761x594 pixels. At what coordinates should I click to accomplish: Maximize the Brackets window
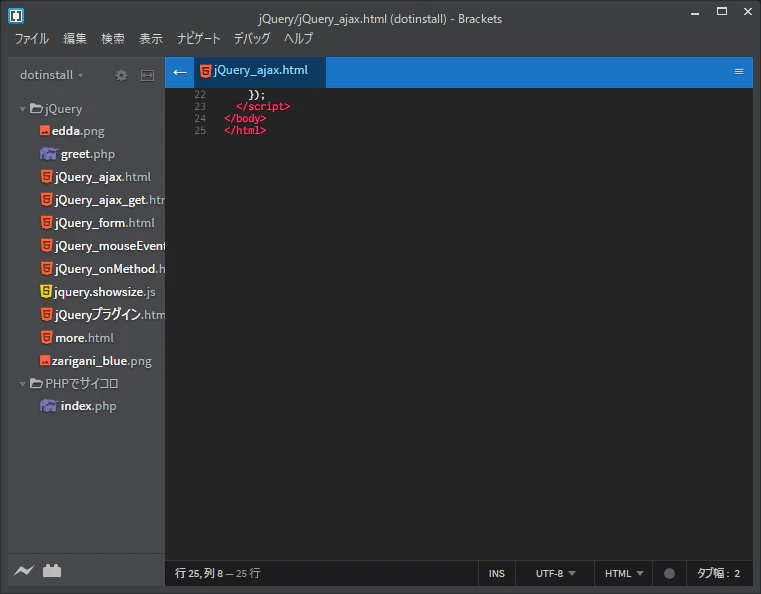point(722,12)
